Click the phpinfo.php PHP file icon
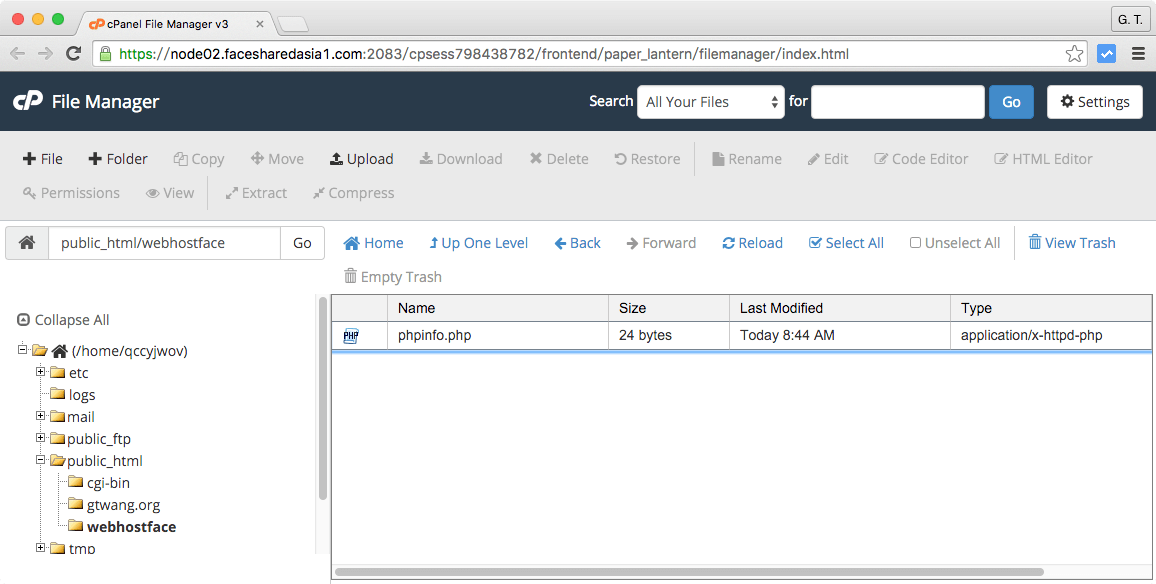Viewport: 1156px width, 584px height. (x=351, y=336)
